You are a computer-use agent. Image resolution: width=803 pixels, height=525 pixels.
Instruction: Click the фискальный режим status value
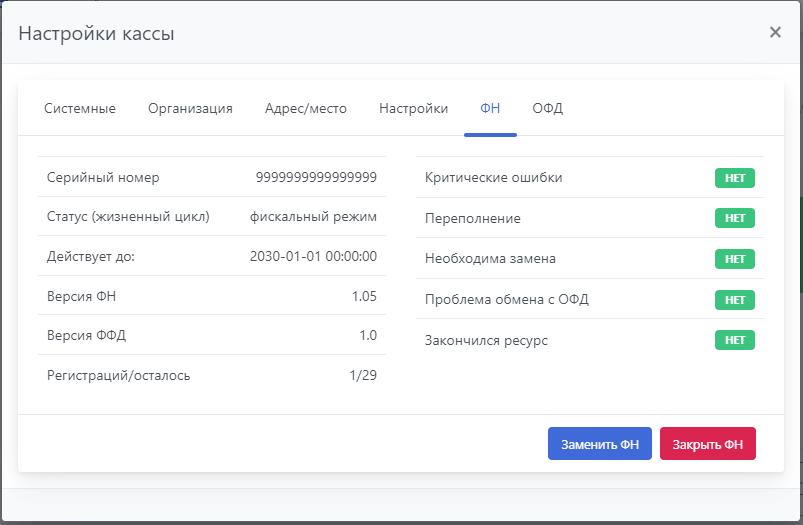313,216
